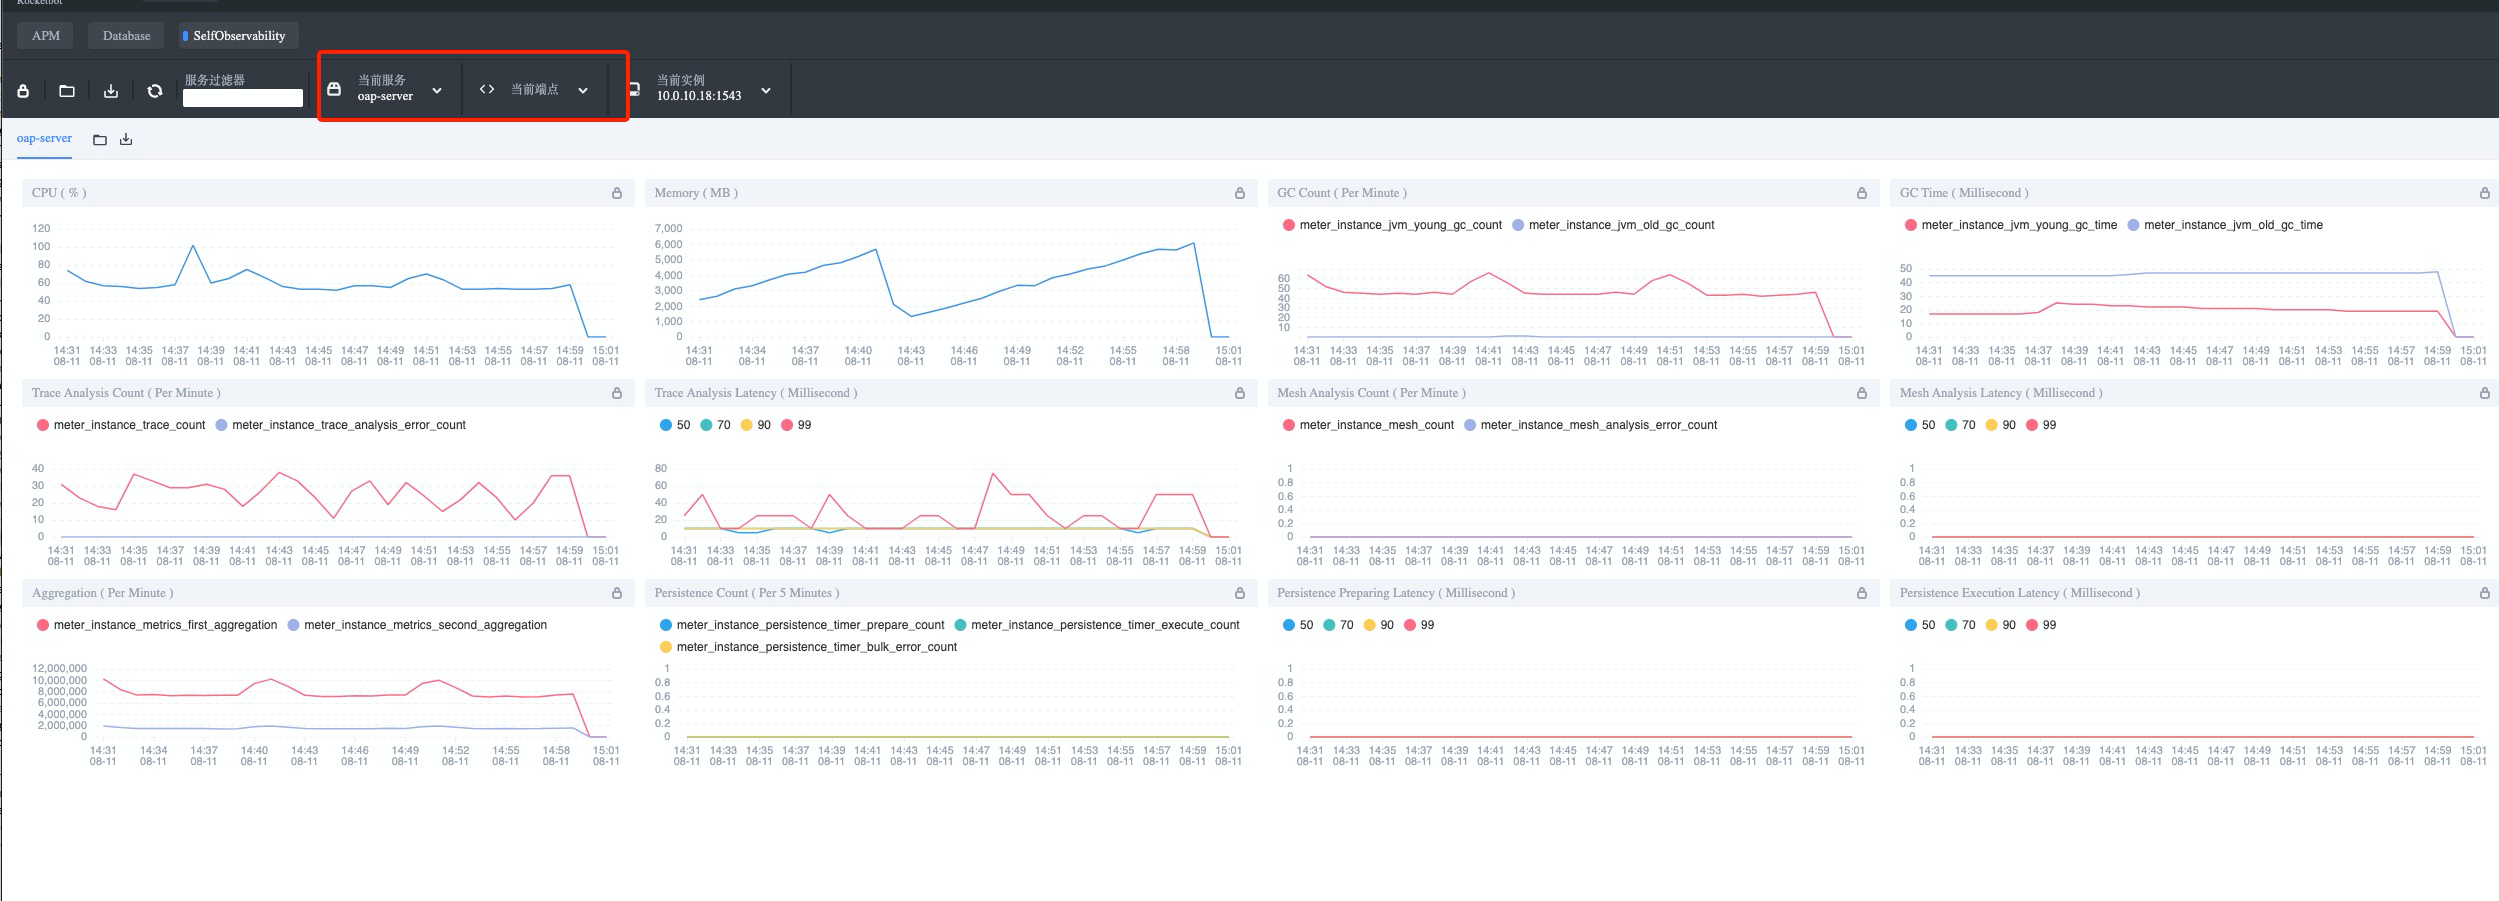The width and height of the screenshot is (2499, 901).
Task: Open the folder import icon in the toolbar
Action: point(67,91)
